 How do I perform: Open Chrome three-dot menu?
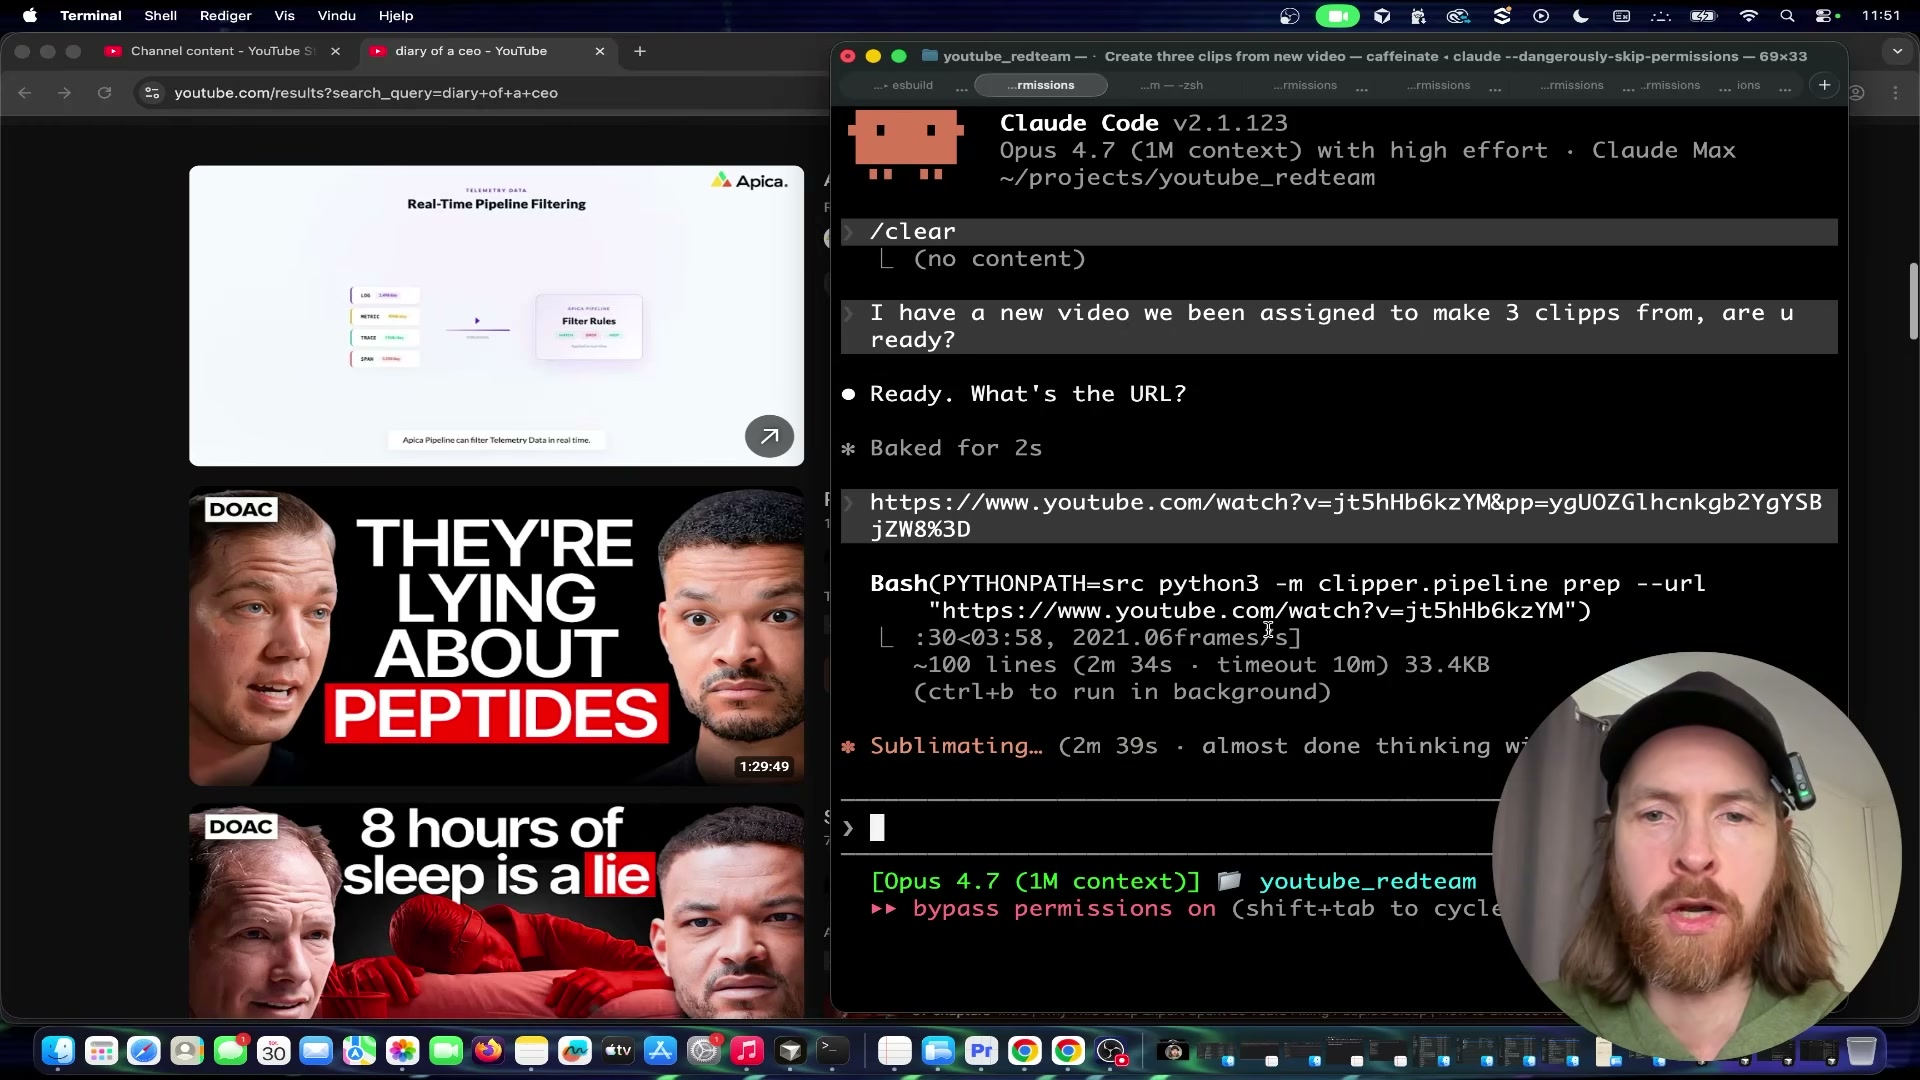click(x=1897, y=93)
